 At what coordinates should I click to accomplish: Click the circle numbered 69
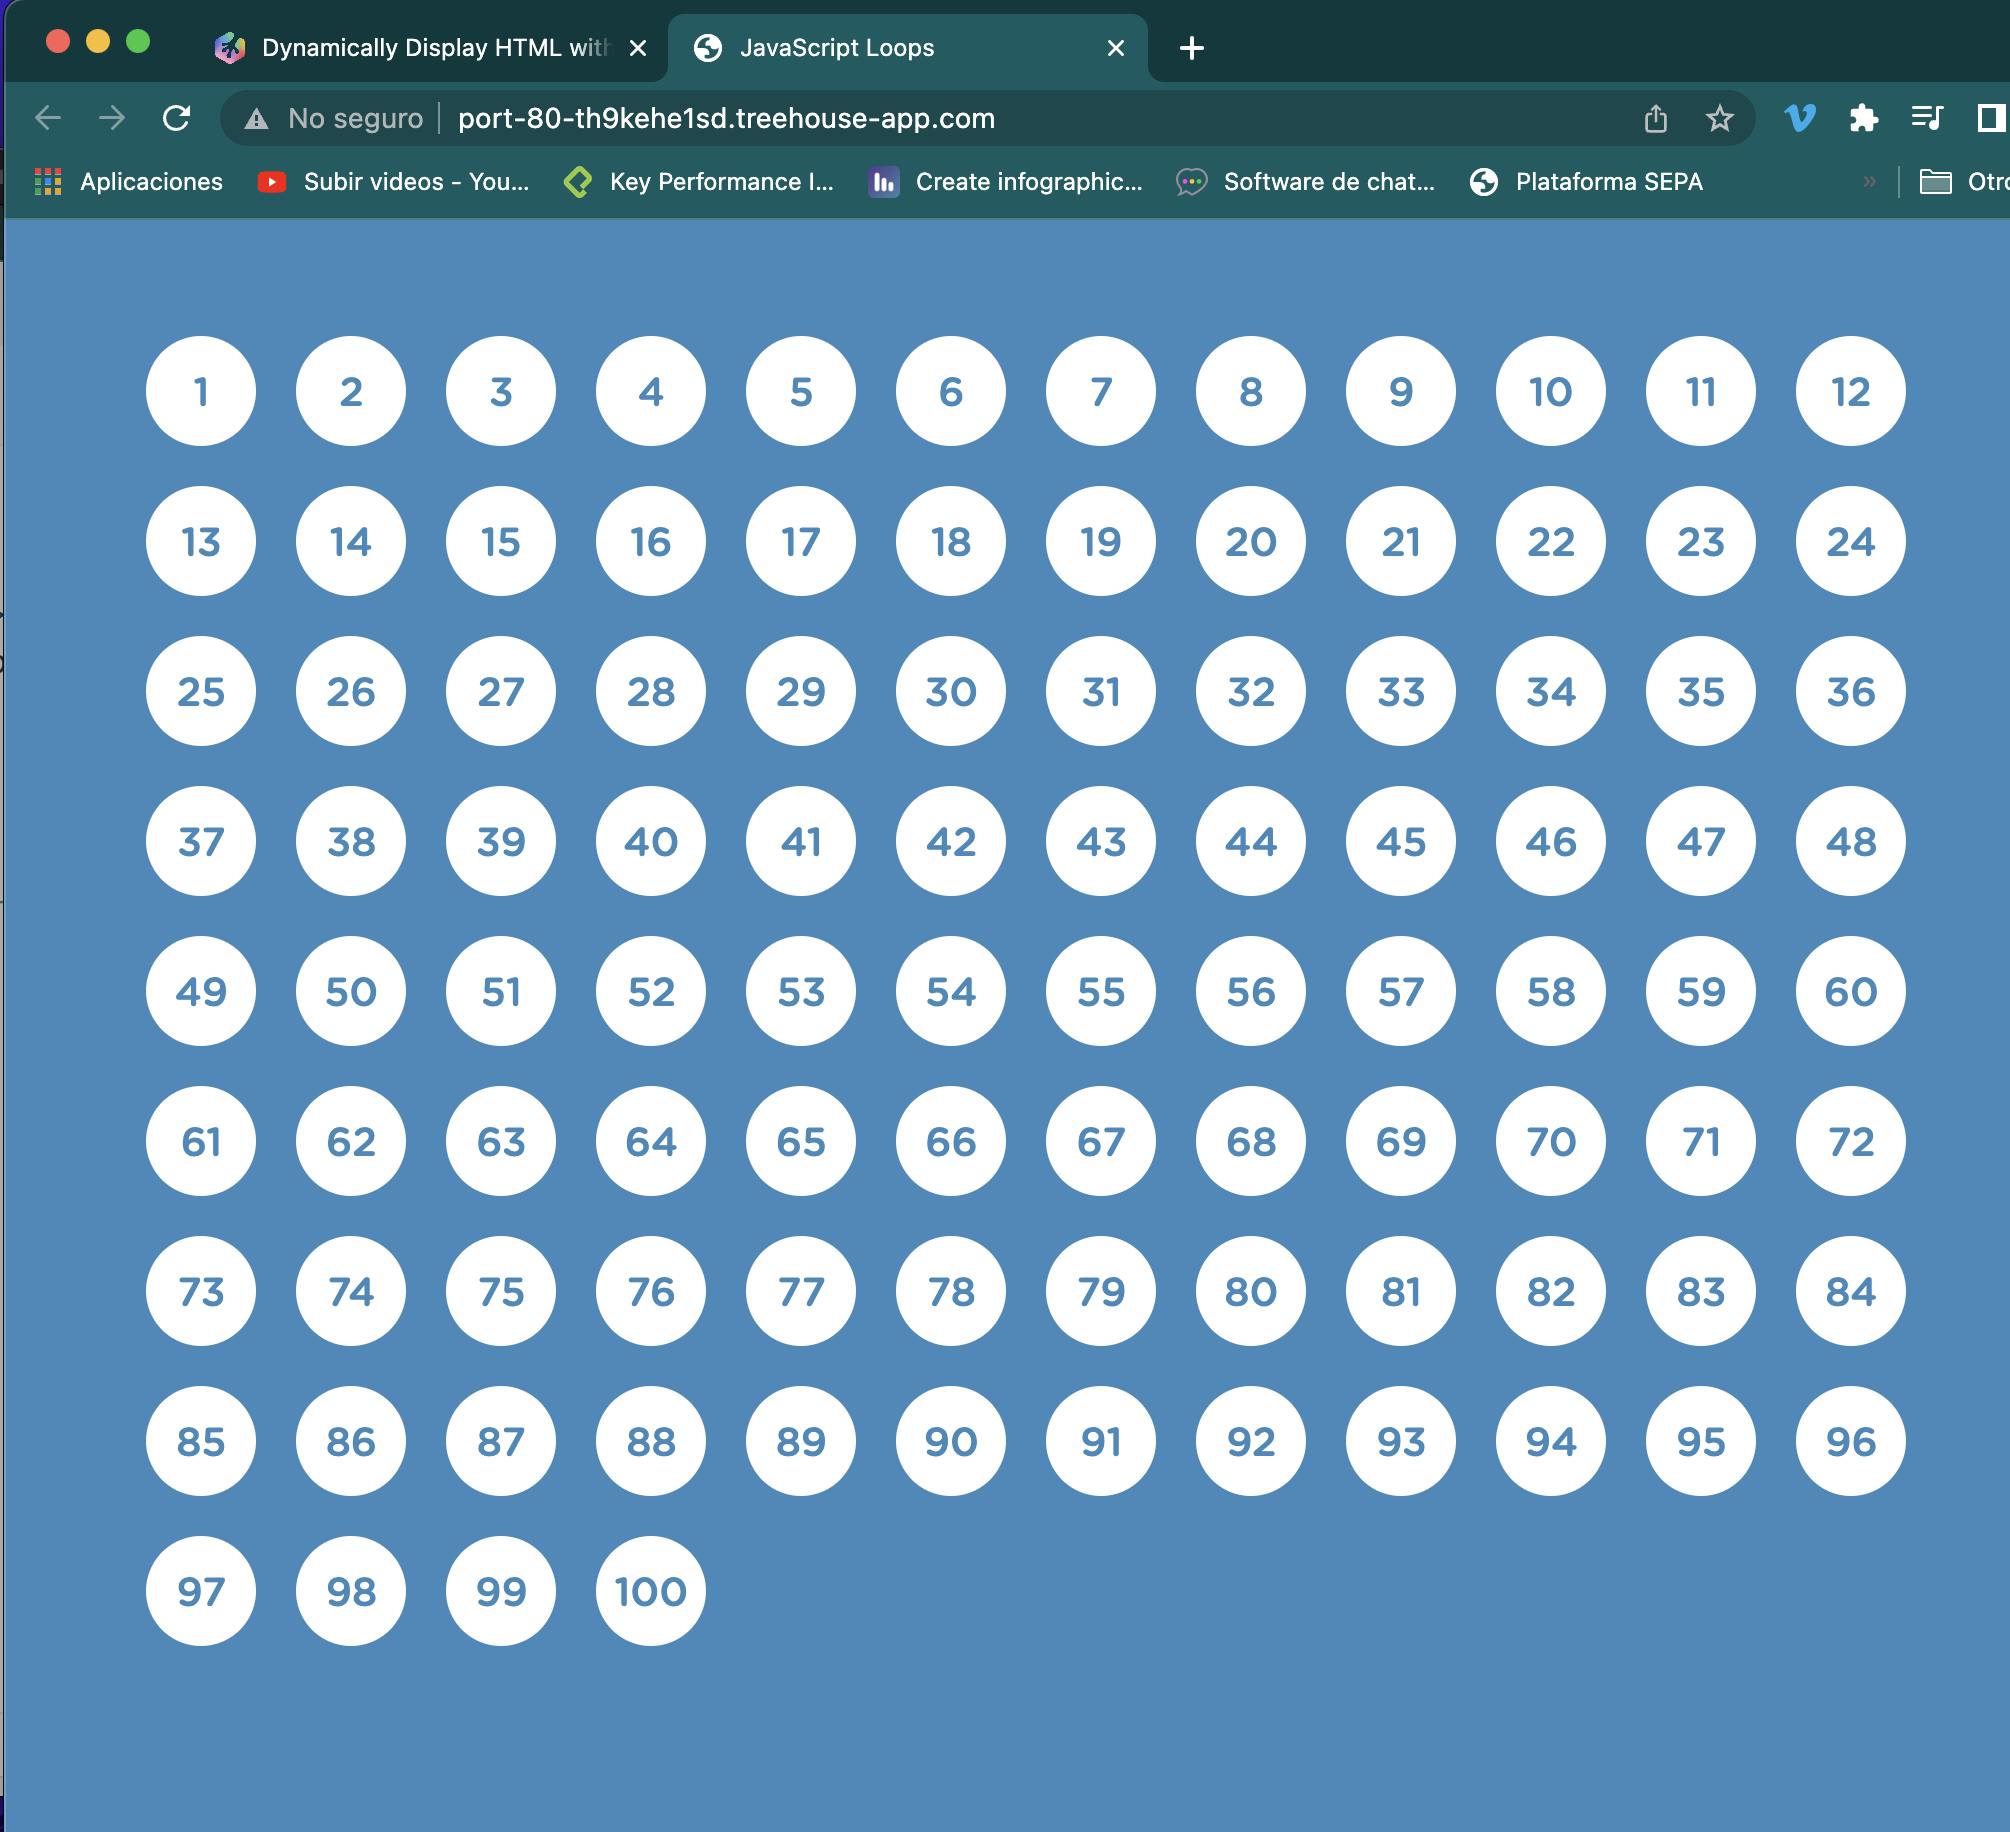[x=1401, y=1141]
